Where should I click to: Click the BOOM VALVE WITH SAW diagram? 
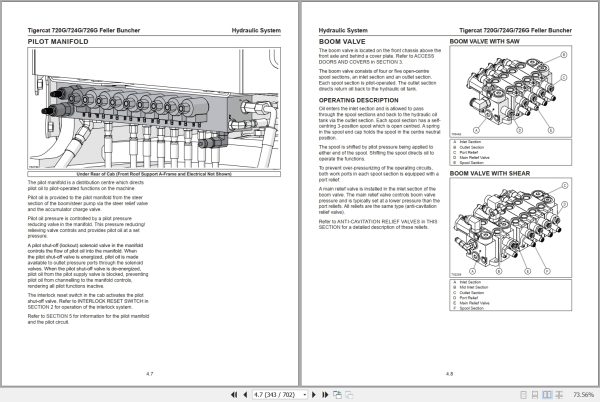510,91
